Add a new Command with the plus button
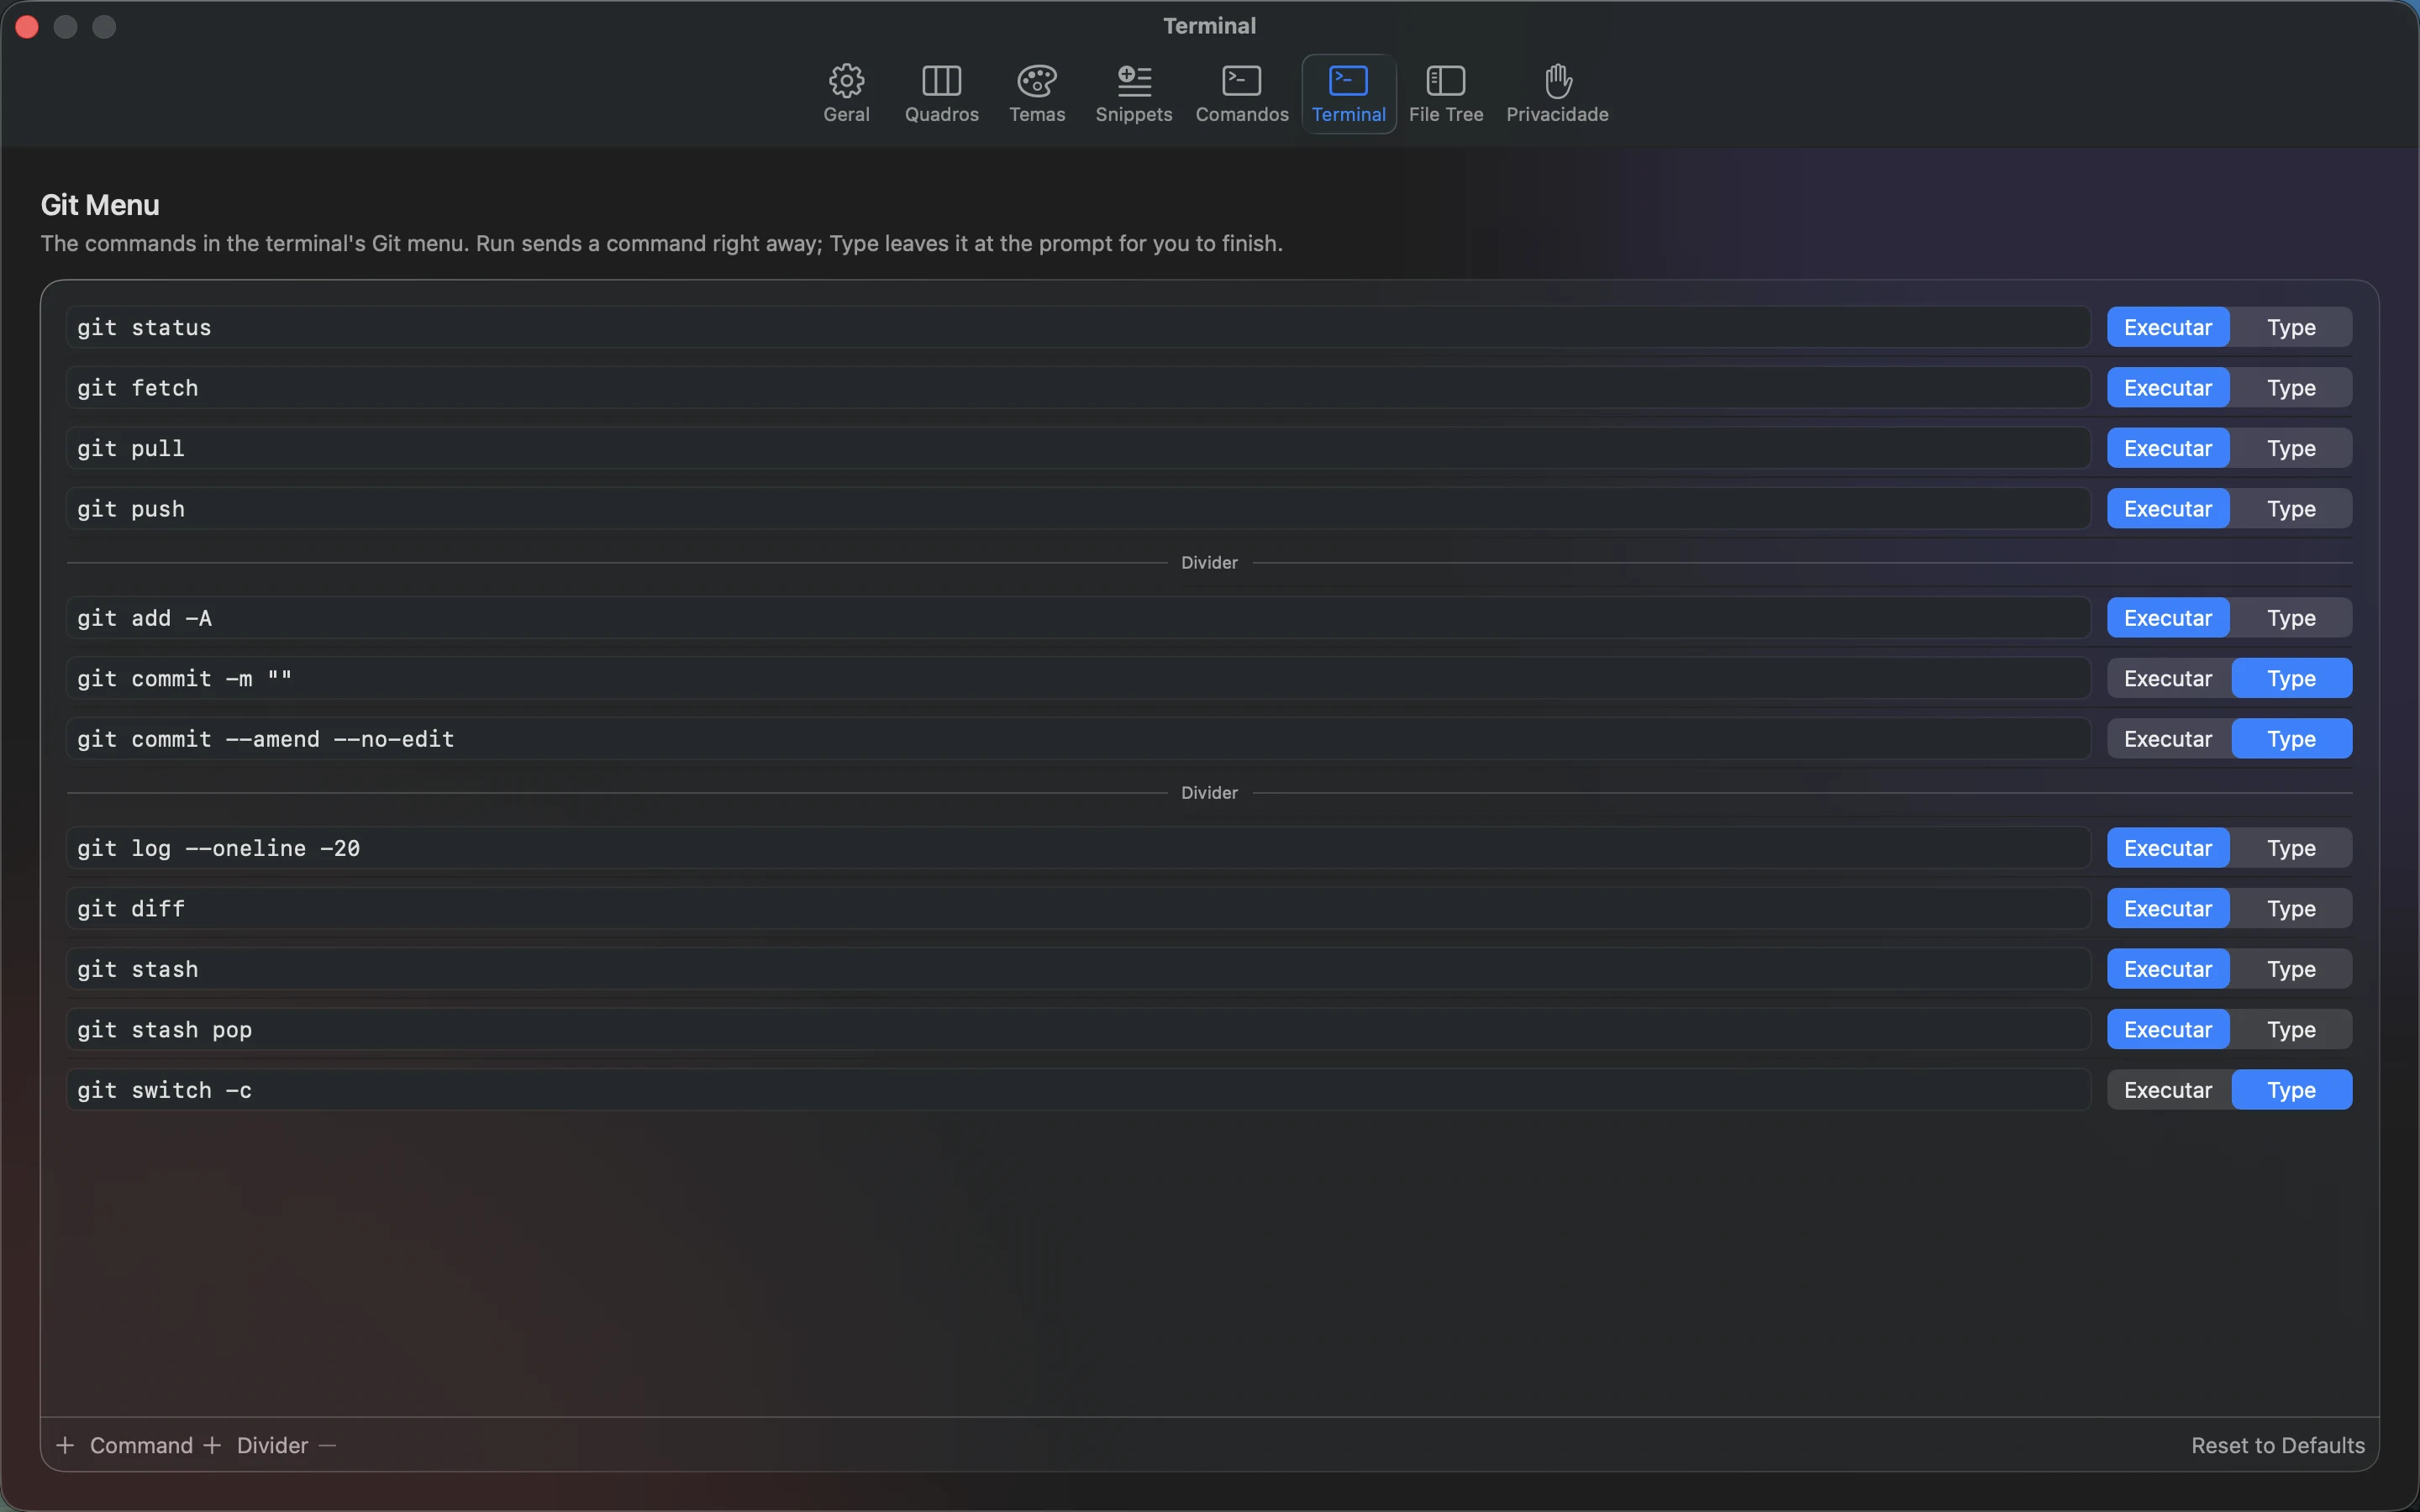Screen dimensions: 2420x1512 [x=124, y=1445]
